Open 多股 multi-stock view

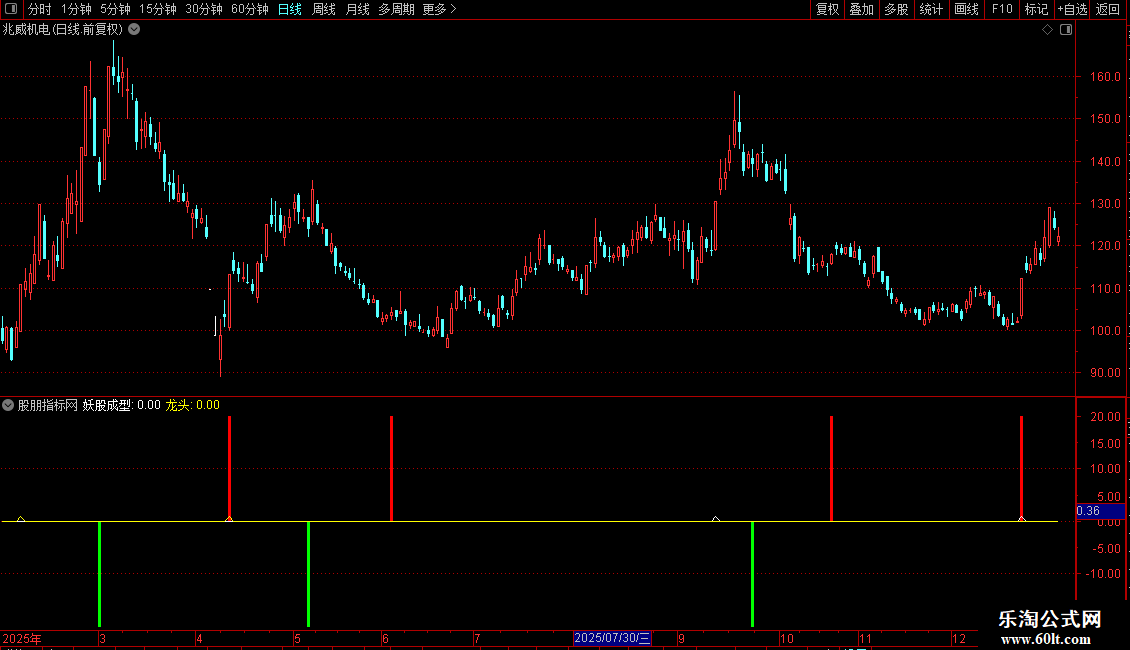pyautogui.click(x=896, y=9)
